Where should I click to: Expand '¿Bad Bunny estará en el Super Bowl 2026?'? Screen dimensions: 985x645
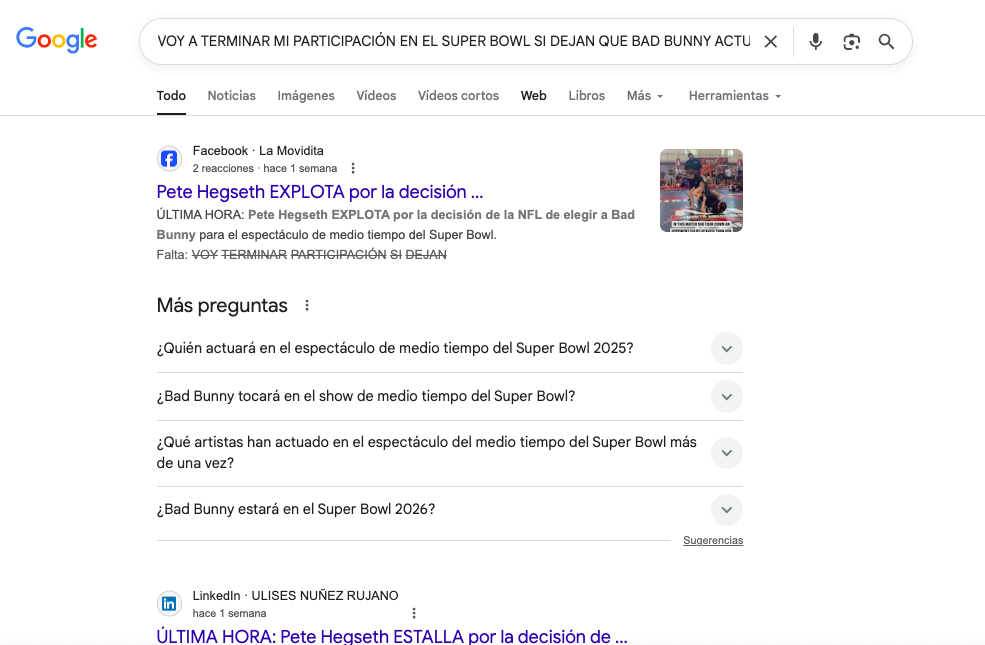click(727, 510)
